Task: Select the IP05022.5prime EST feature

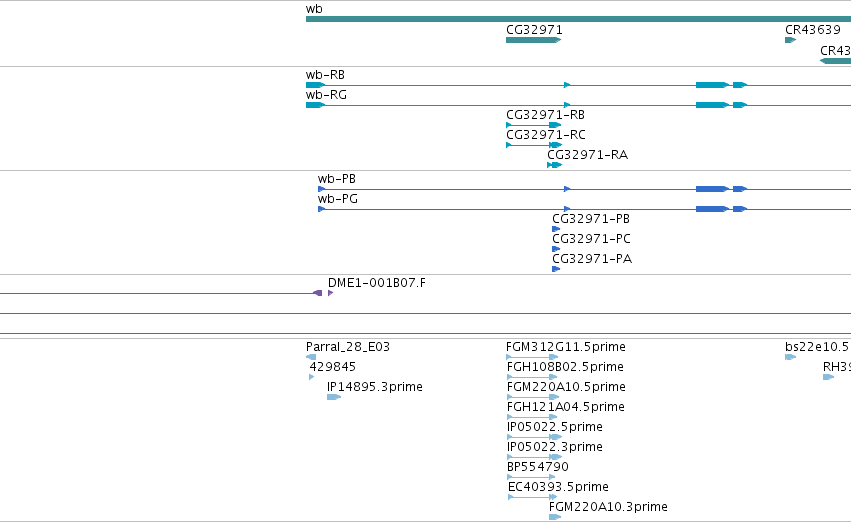Action: 534,437
